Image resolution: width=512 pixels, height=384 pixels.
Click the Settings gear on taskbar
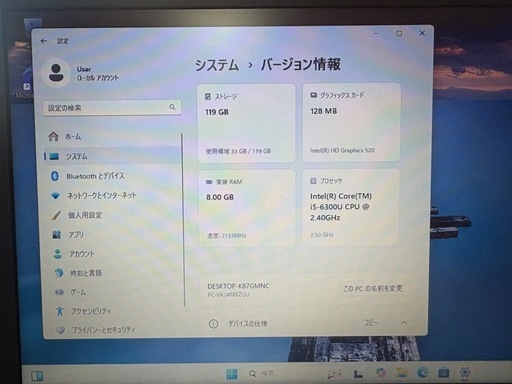point(465,372)
